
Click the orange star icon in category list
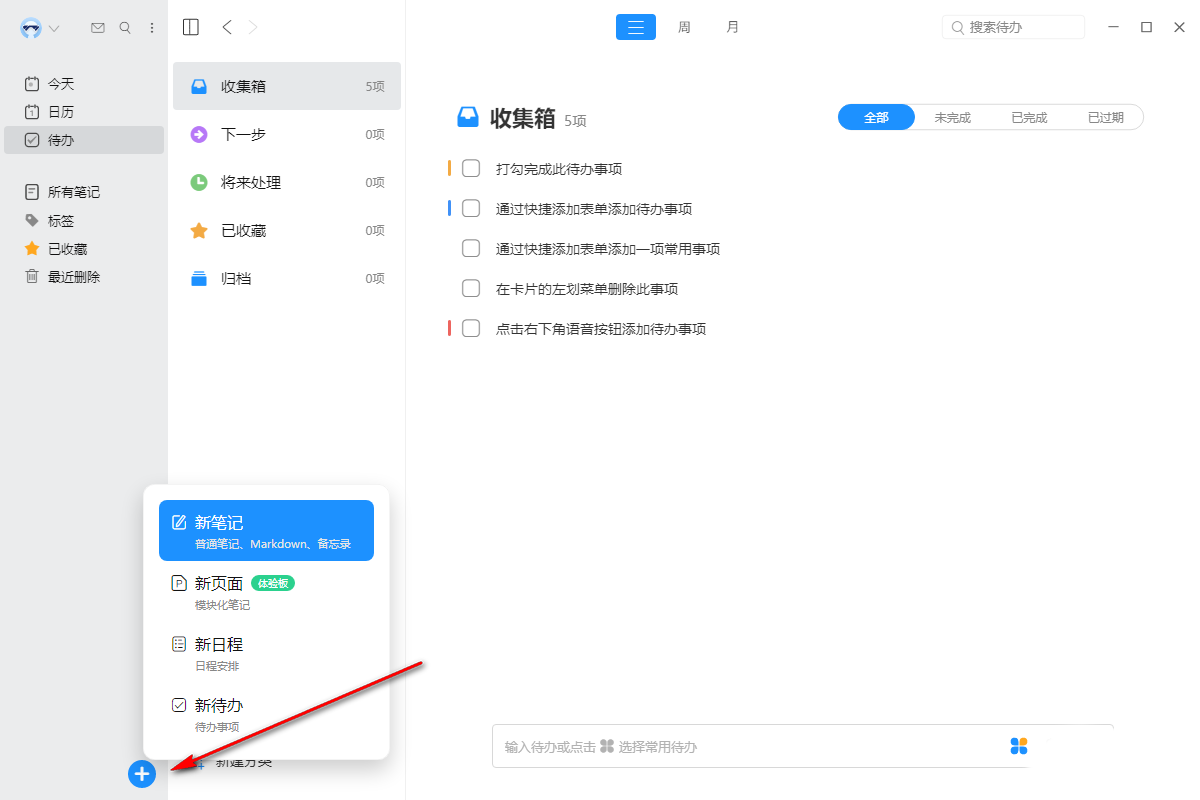click(x=199, y=230)
